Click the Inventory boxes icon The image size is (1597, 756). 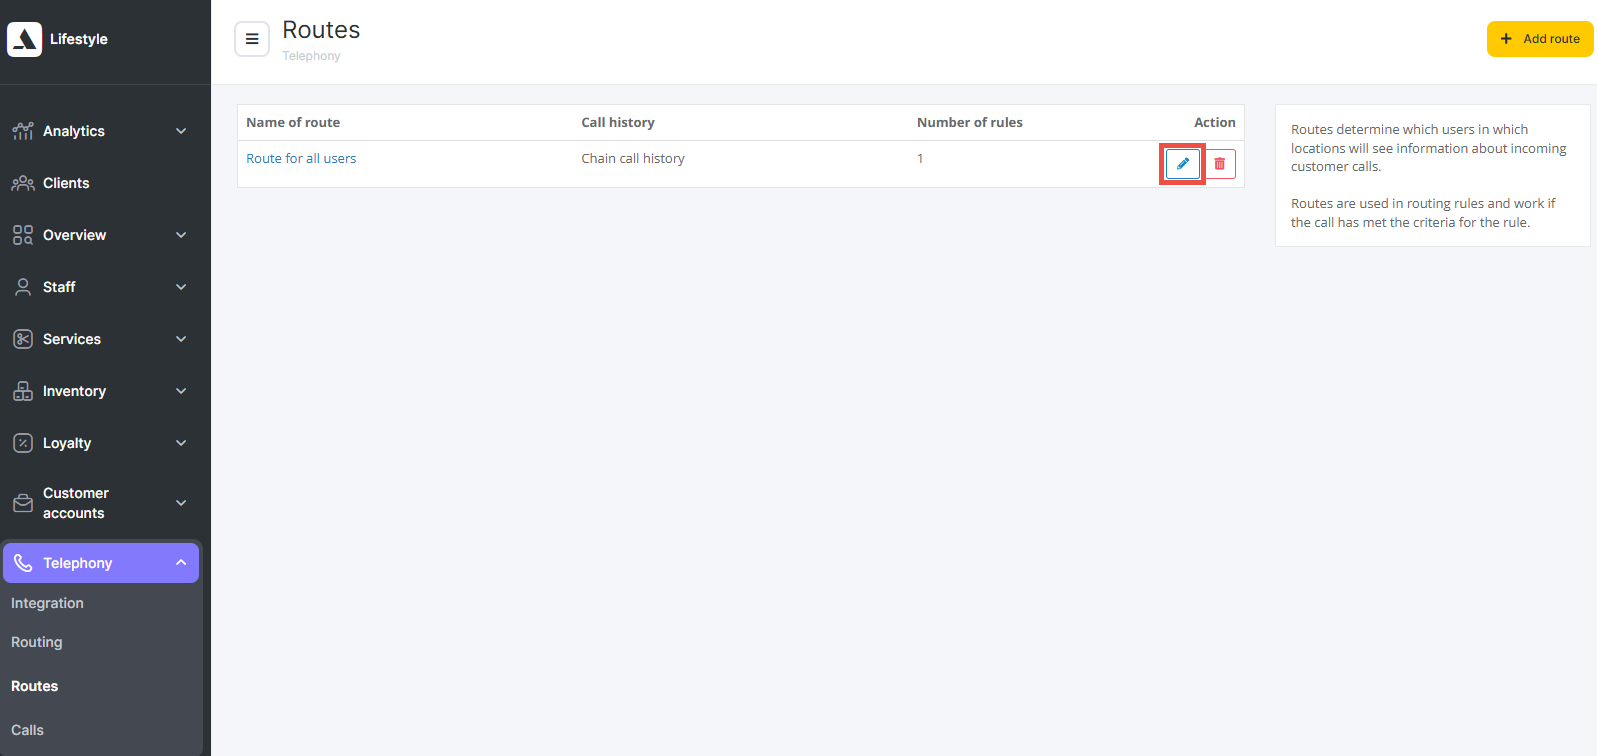(x=23, y=391)
